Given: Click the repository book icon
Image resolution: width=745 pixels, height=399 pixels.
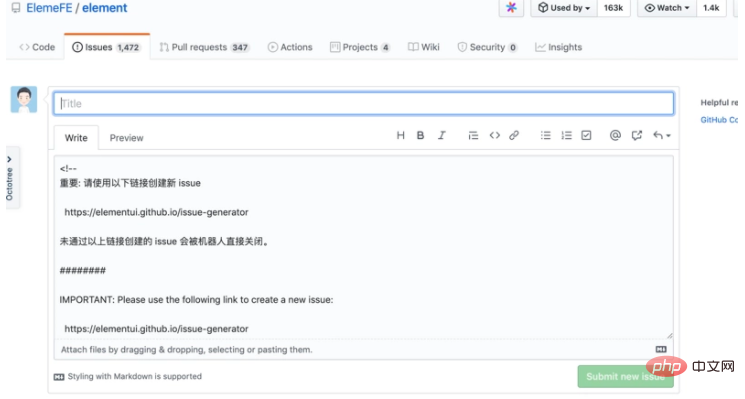Looking at the screenshot, I should [x=16, y=8].
